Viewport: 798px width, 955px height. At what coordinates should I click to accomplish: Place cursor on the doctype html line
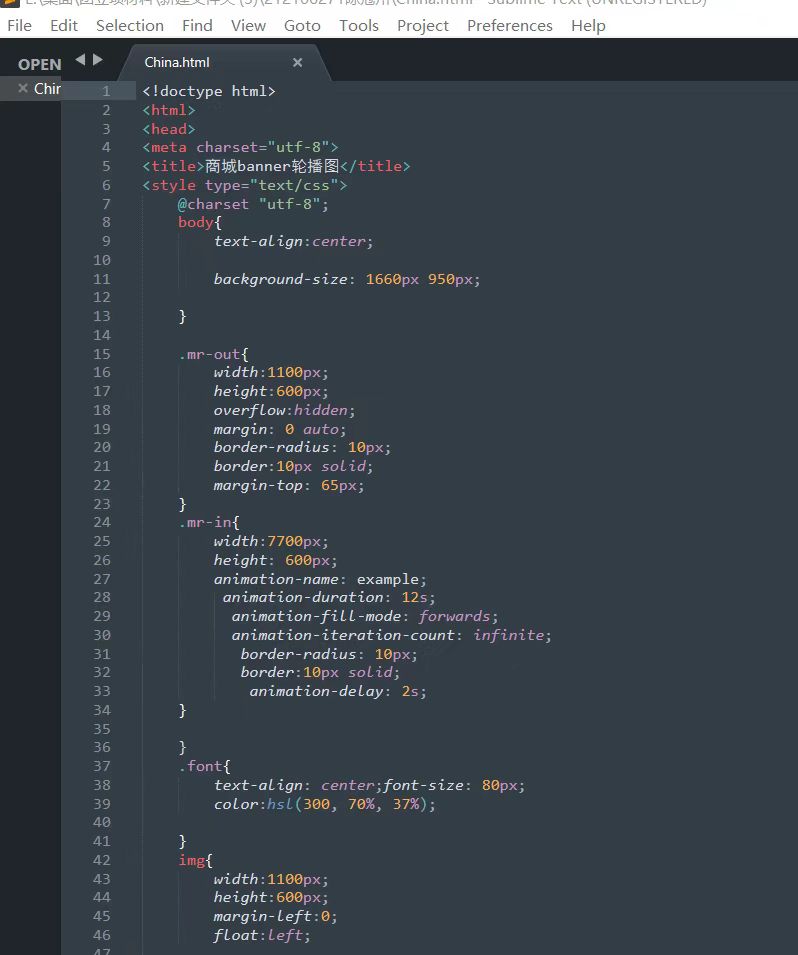(209, 91)
